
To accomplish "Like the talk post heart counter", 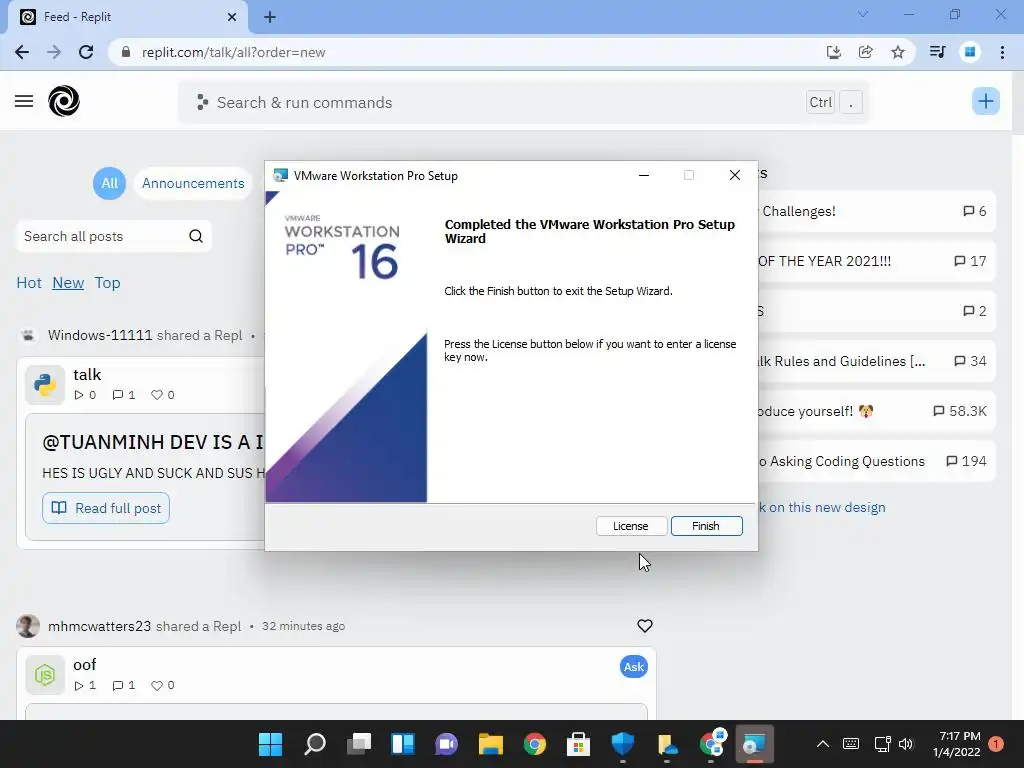I will 163,394.
